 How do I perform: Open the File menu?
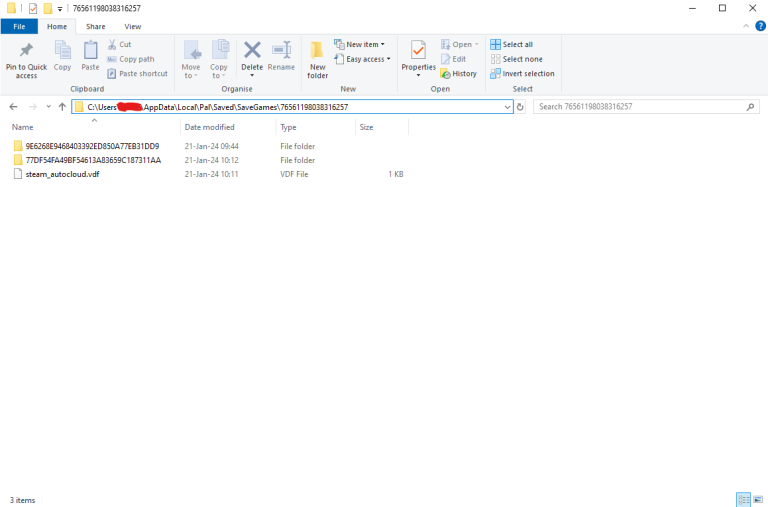(x=19, y=26)
